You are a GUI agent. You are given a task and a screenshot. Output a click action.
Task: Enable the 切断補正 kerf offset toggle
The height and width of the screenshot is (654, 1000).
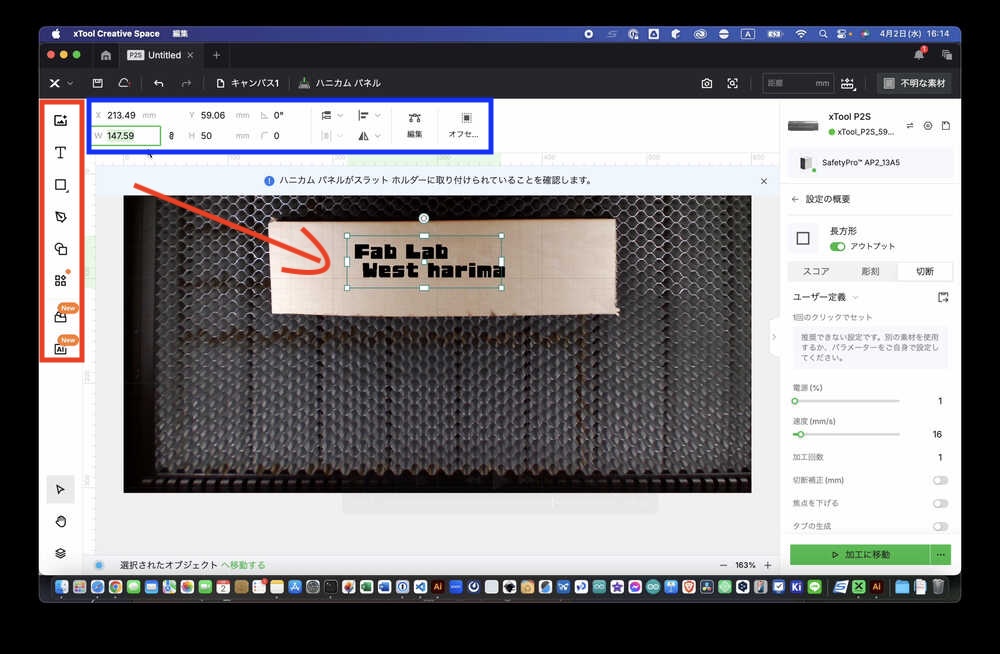coord(940,480)
